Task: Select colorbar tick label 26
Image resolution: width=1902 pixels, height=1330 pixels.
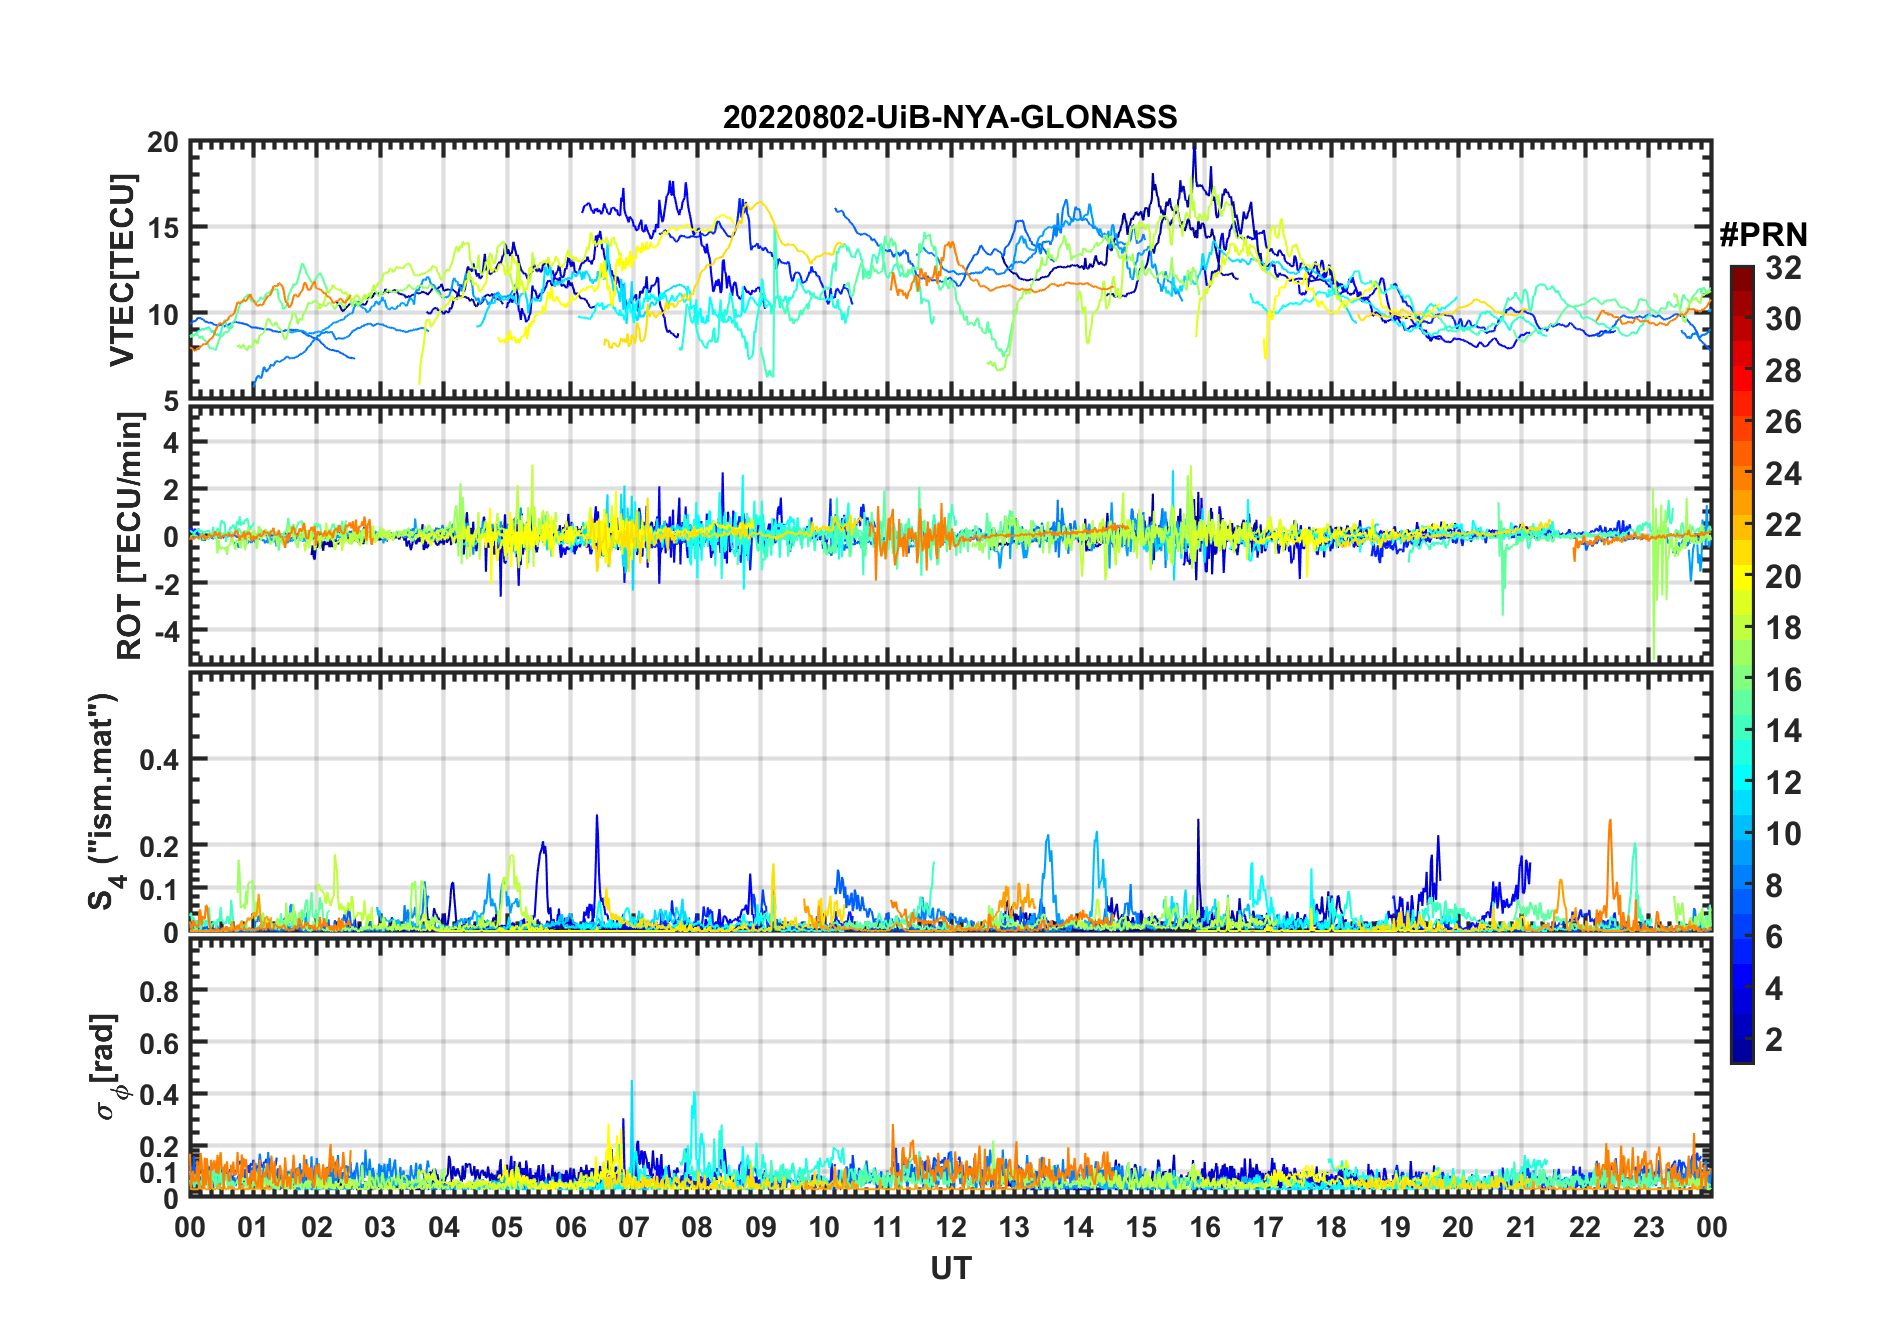Action: pyautogui.click(x=1783, y=422)
